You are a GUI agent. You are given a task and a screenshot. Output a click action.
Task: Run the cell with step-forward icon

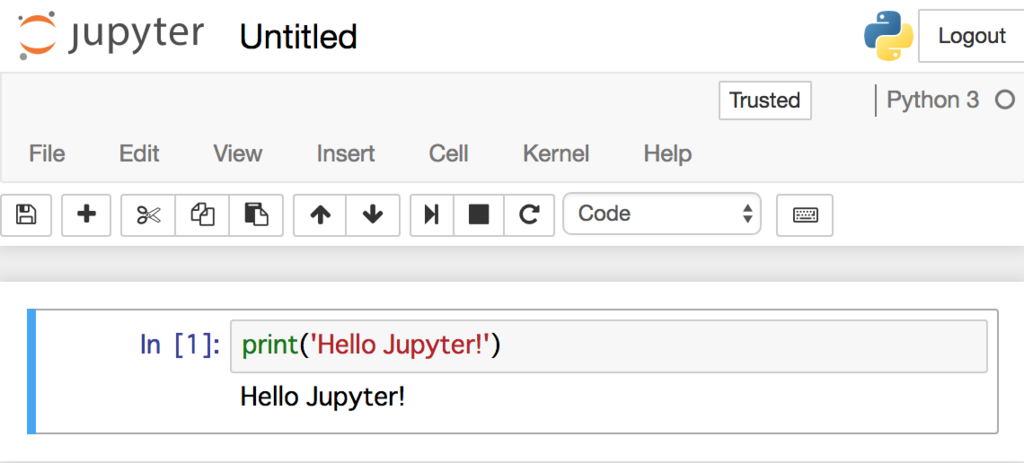432,214
